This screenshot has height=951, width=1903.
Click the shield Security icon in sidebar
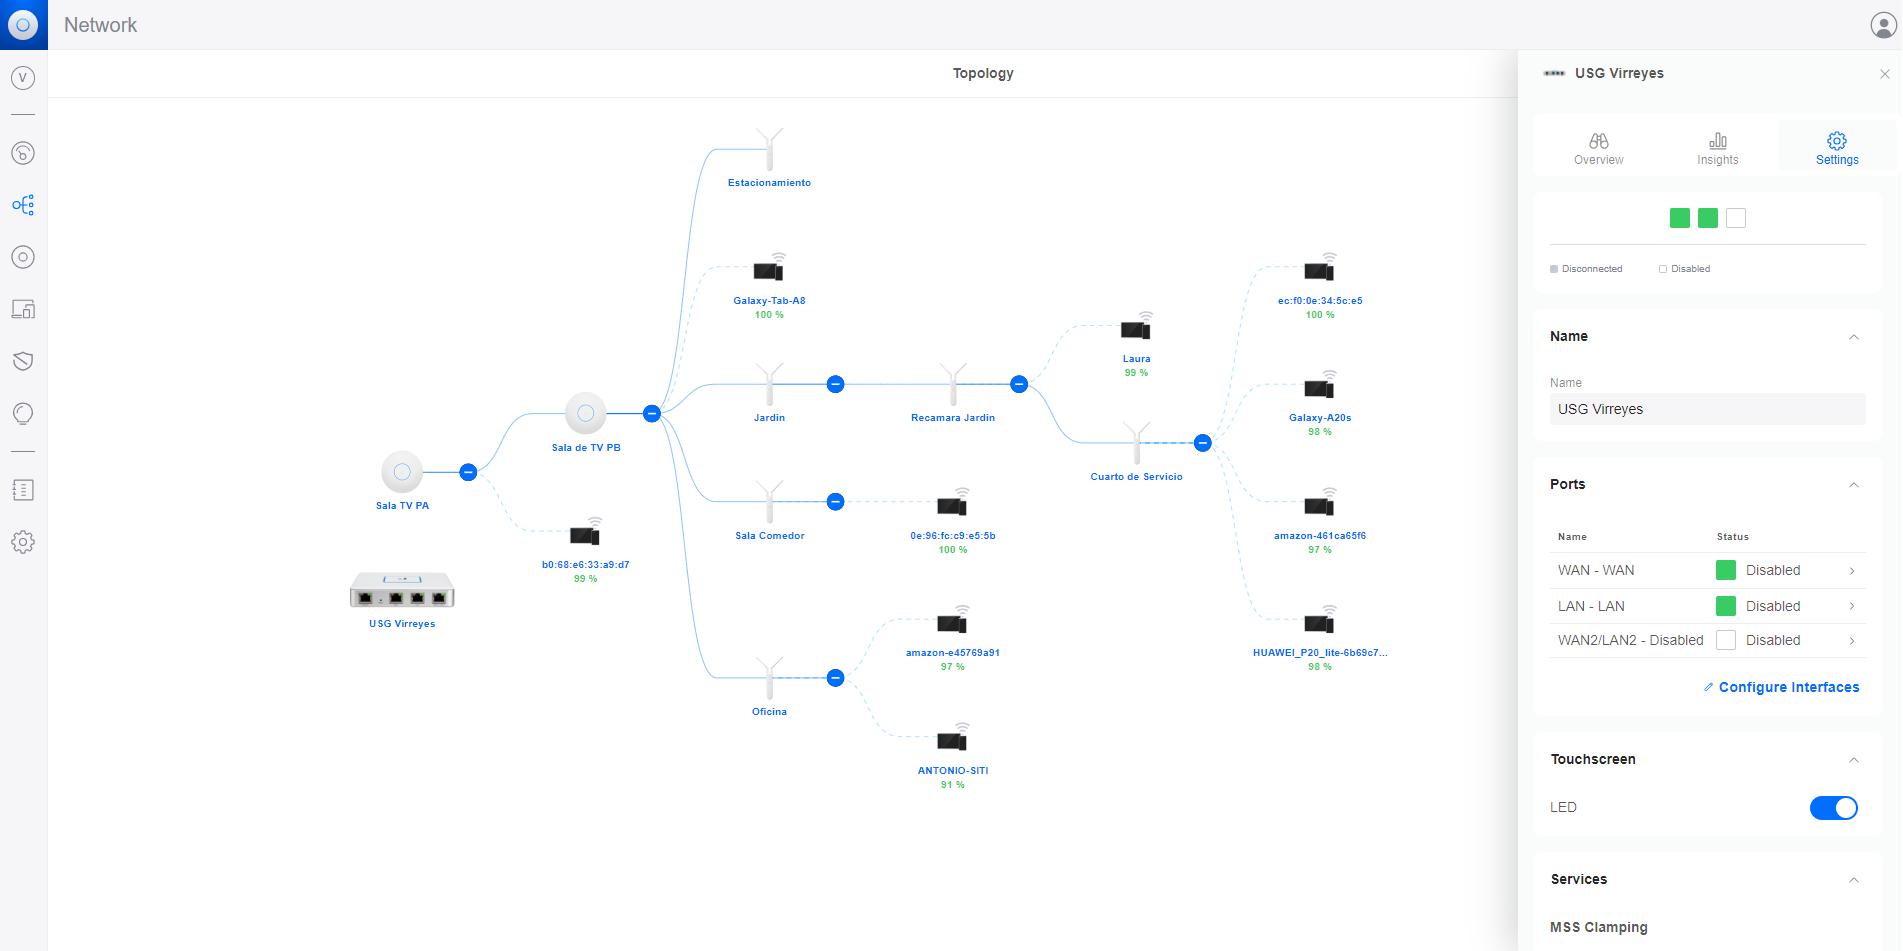coord(23,361)
